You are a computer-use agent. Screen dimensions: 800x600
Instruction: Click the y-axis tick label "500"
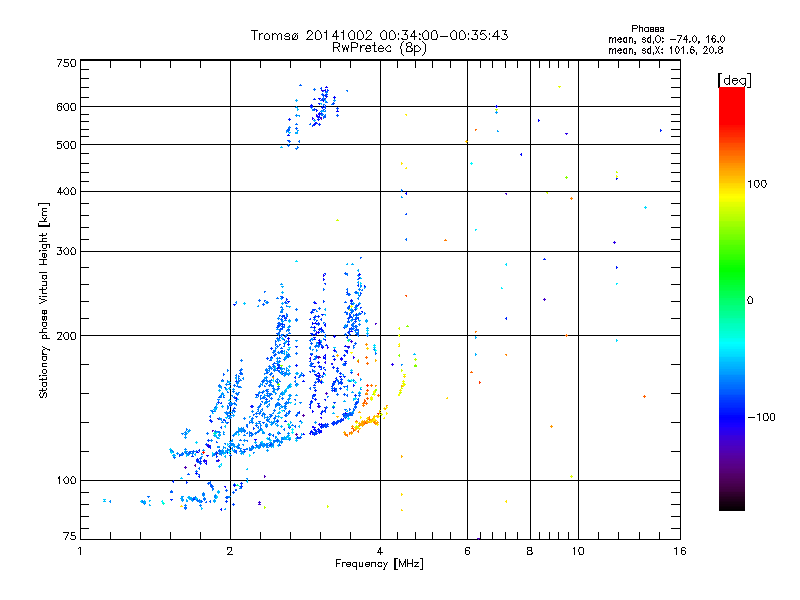pyautogui.click(x=66, y=145)
